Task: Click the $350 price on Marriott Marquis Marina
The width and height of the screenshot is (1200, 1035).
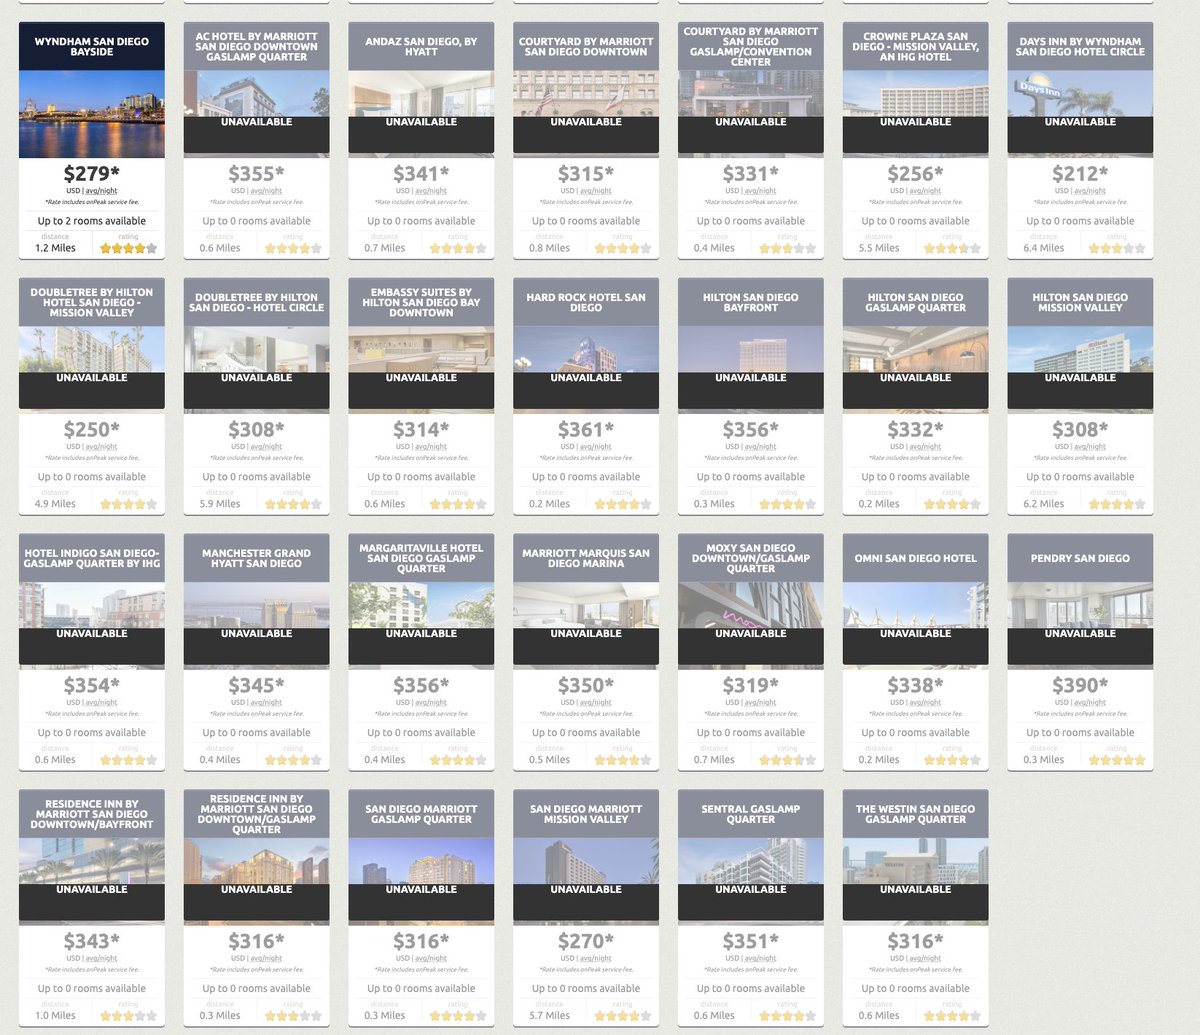Action: coord(586,686)
